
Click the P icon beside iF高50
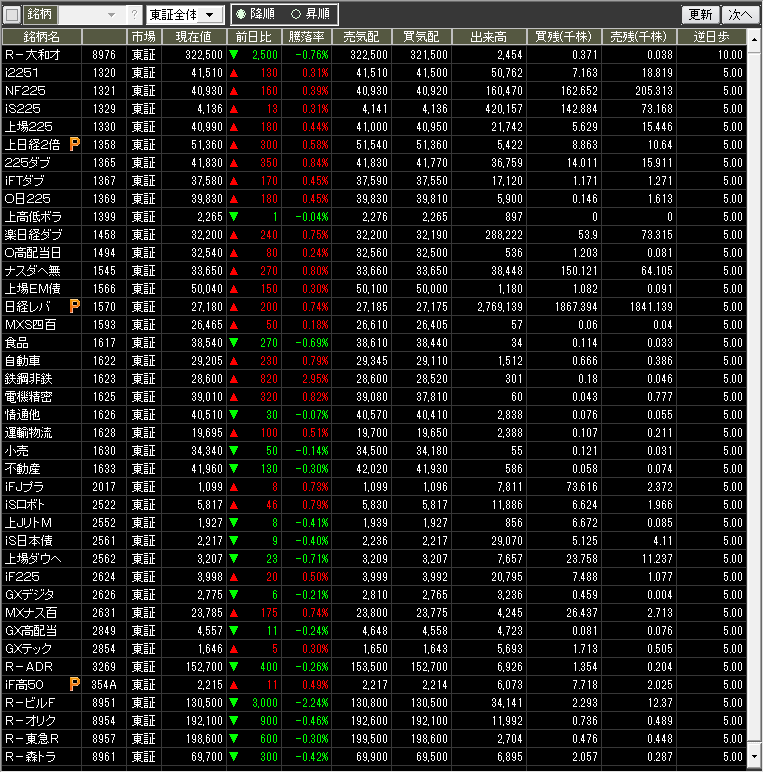pyautogui.click(x=74, y=684)
